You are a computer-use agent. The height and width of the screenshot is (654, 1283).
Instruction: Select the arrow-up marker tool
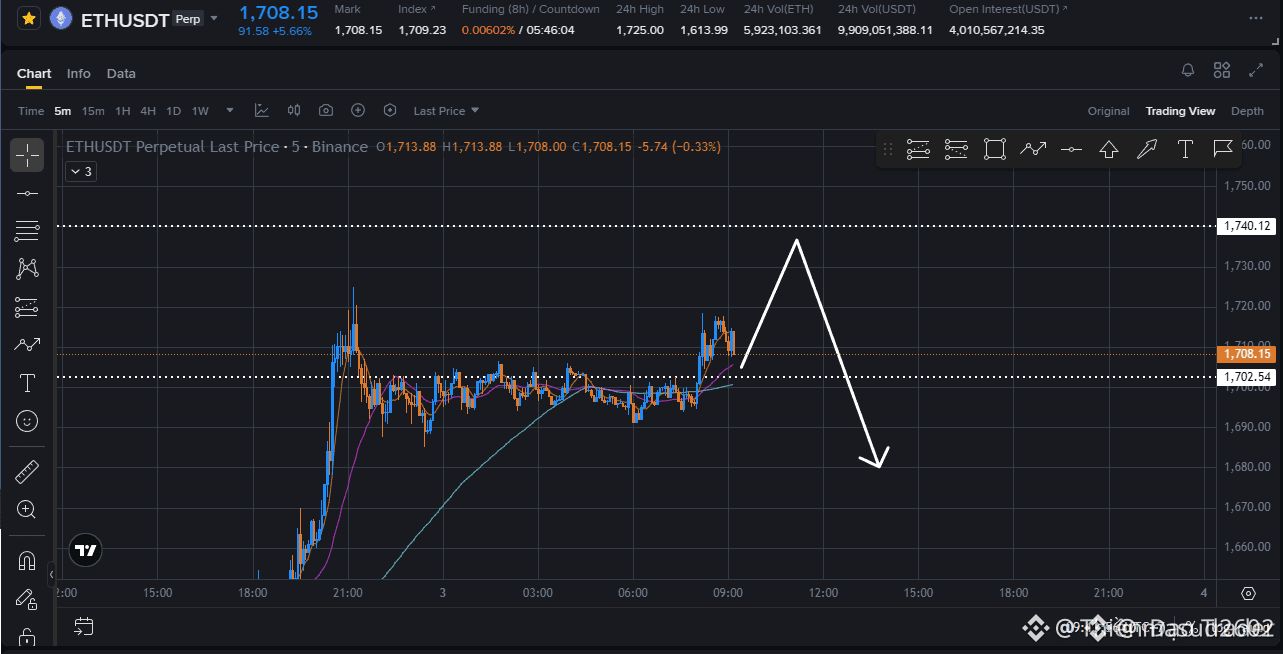tap(1108, 150)
